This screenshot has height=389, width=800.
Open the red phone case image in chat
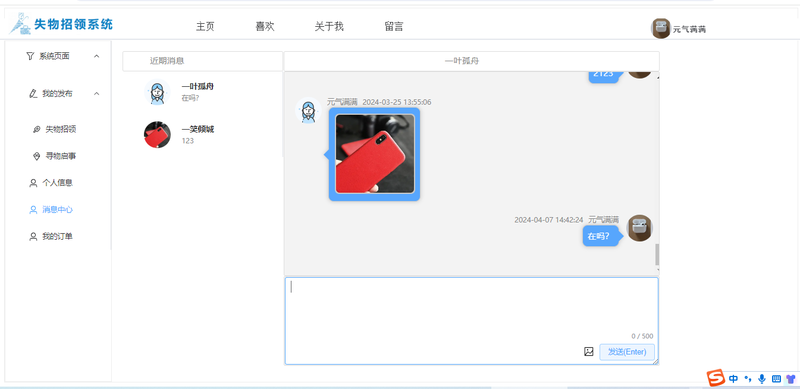tap(375, 154)
